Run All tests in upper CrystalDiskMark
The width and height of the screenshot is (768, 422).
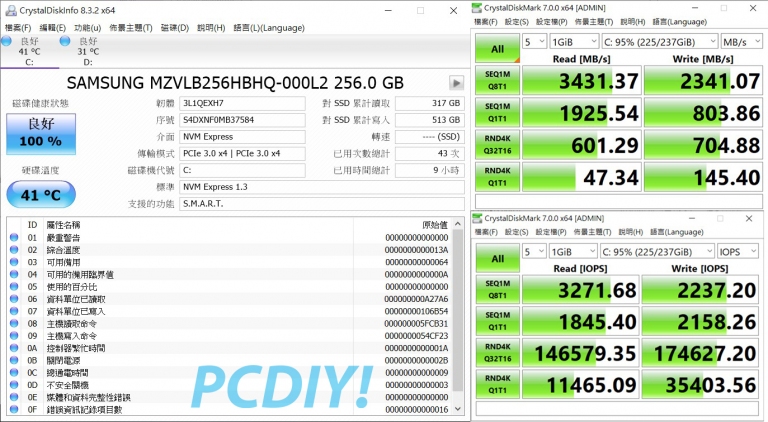(498, 48)
